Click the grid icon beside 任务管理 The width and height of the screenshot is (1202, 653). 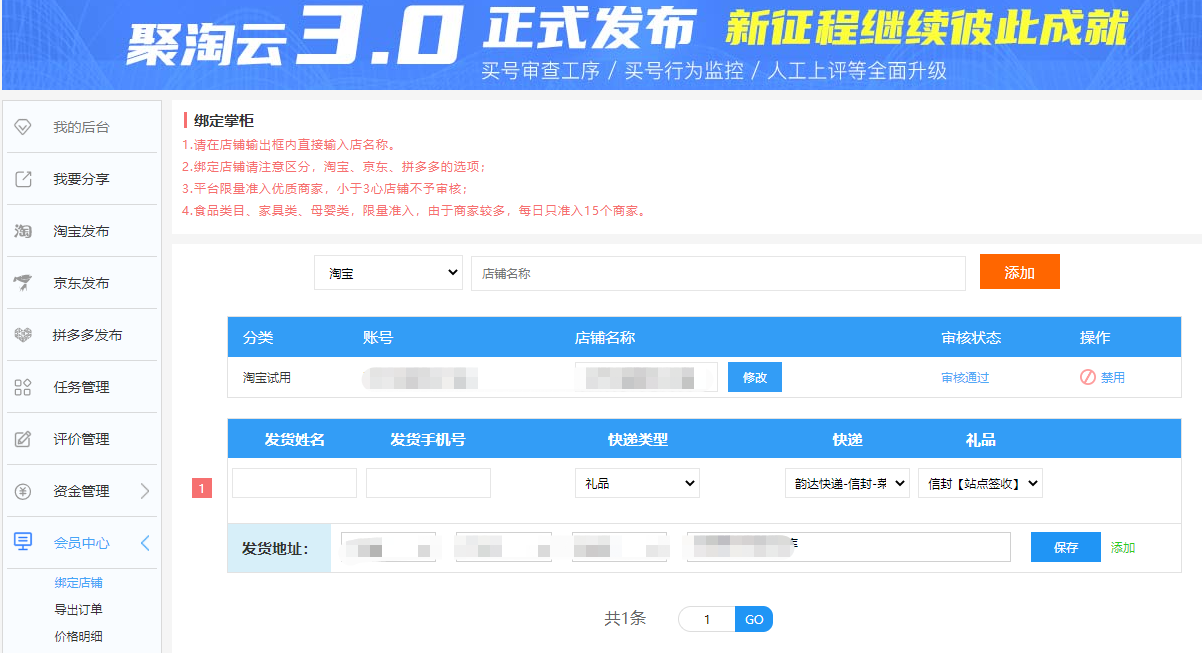(23, 387)
